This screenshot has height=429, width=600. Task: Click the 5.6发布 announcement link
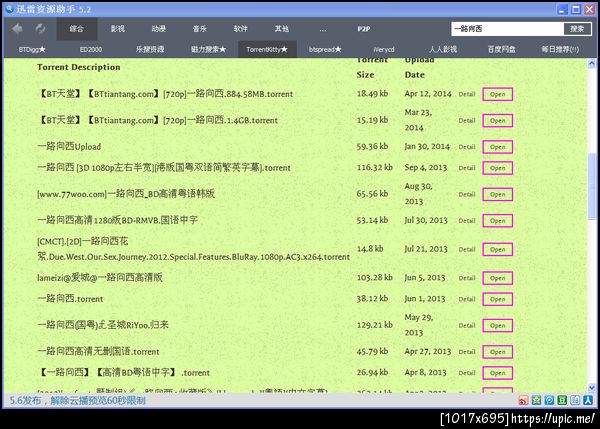tap(77, 401)
